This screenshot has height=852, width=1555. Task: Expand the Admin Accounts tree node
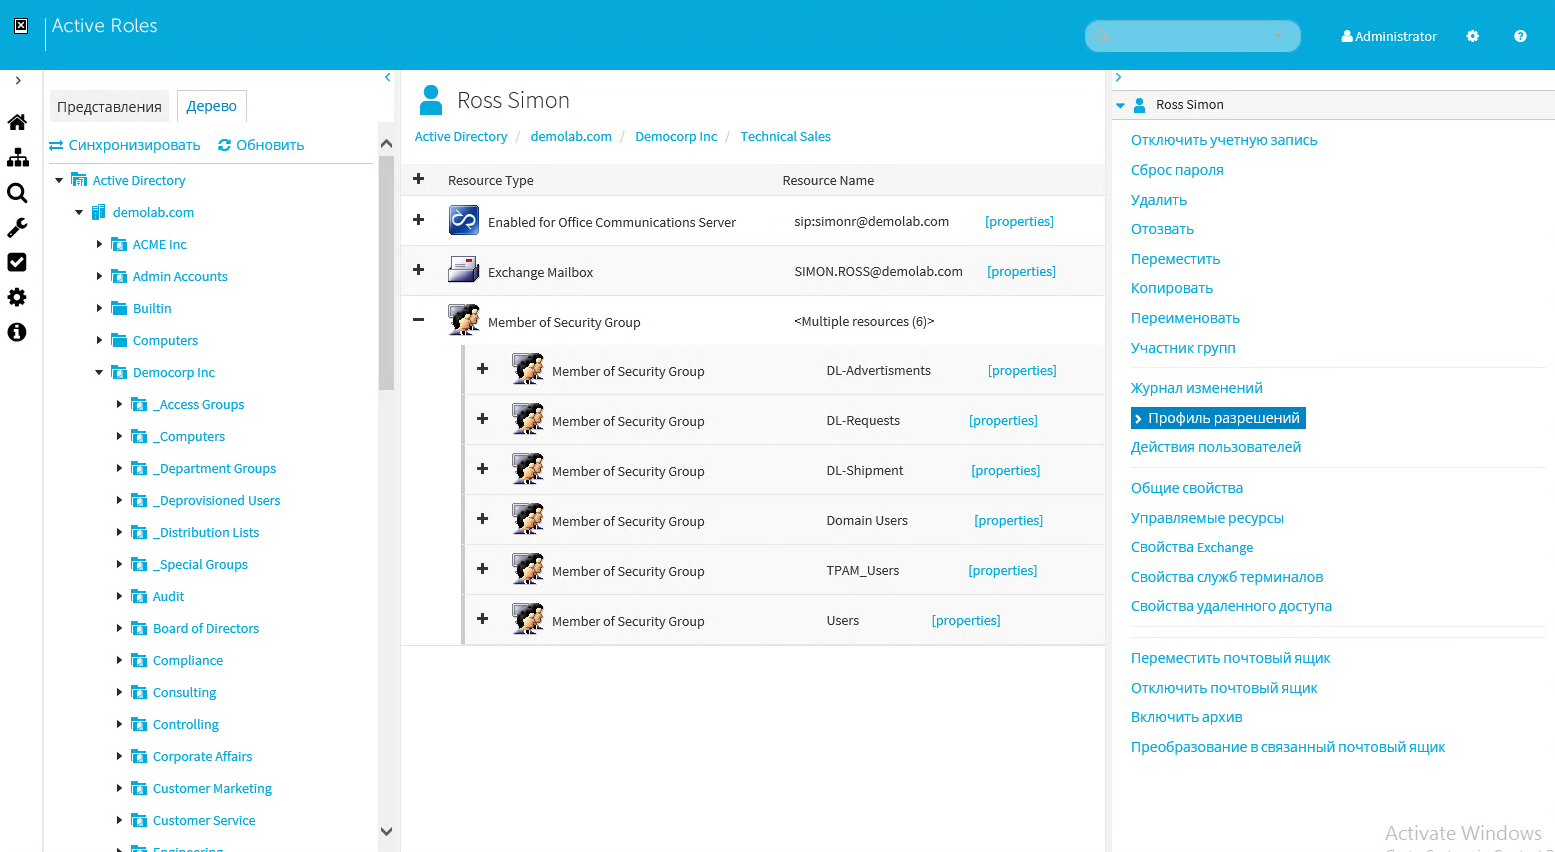pos(99,276)
